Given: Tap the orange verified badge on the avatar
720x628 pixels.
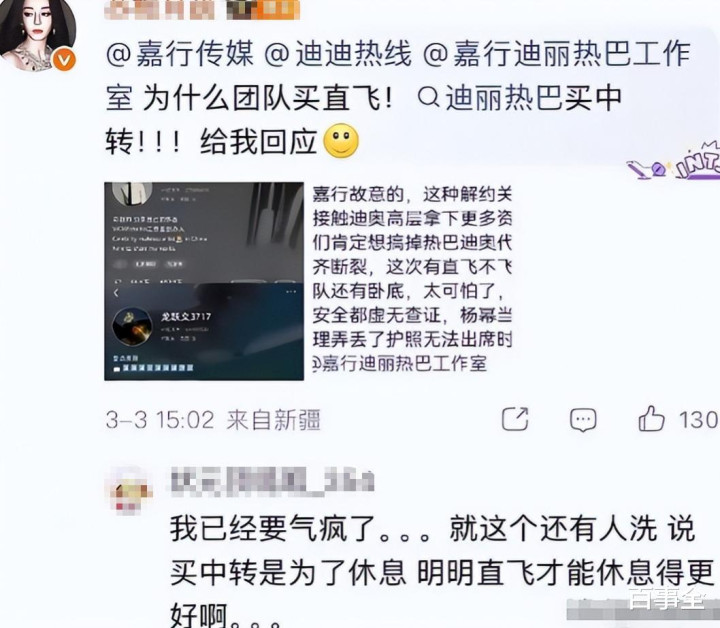Looking at the screenshot, I should pyautogui.click(x=64, y=60).
